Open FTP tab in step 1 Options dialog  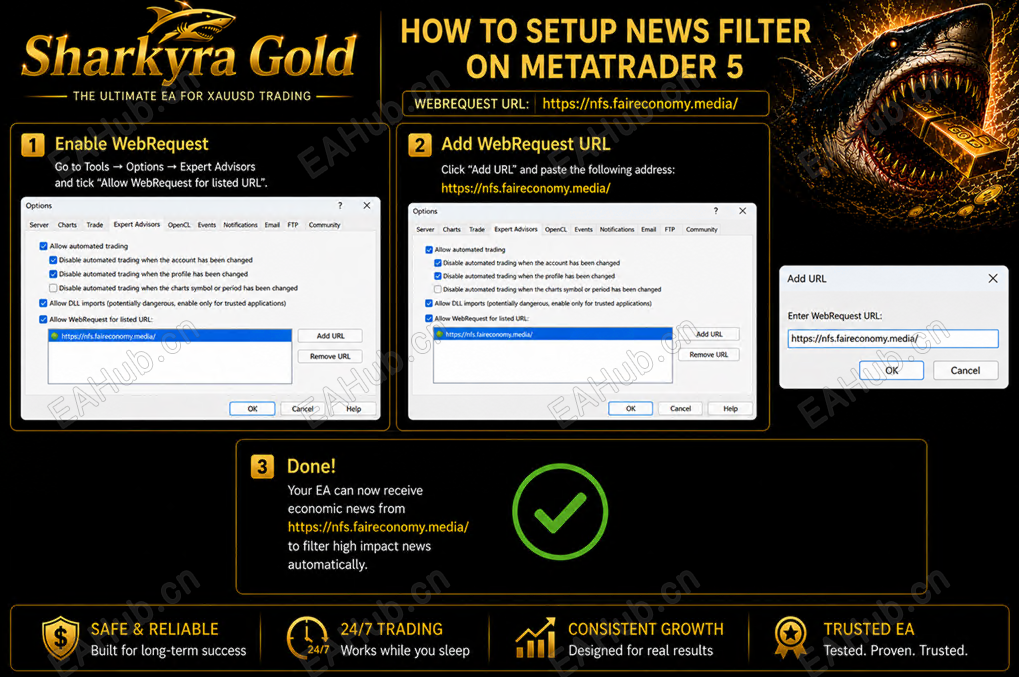[293, 225]
